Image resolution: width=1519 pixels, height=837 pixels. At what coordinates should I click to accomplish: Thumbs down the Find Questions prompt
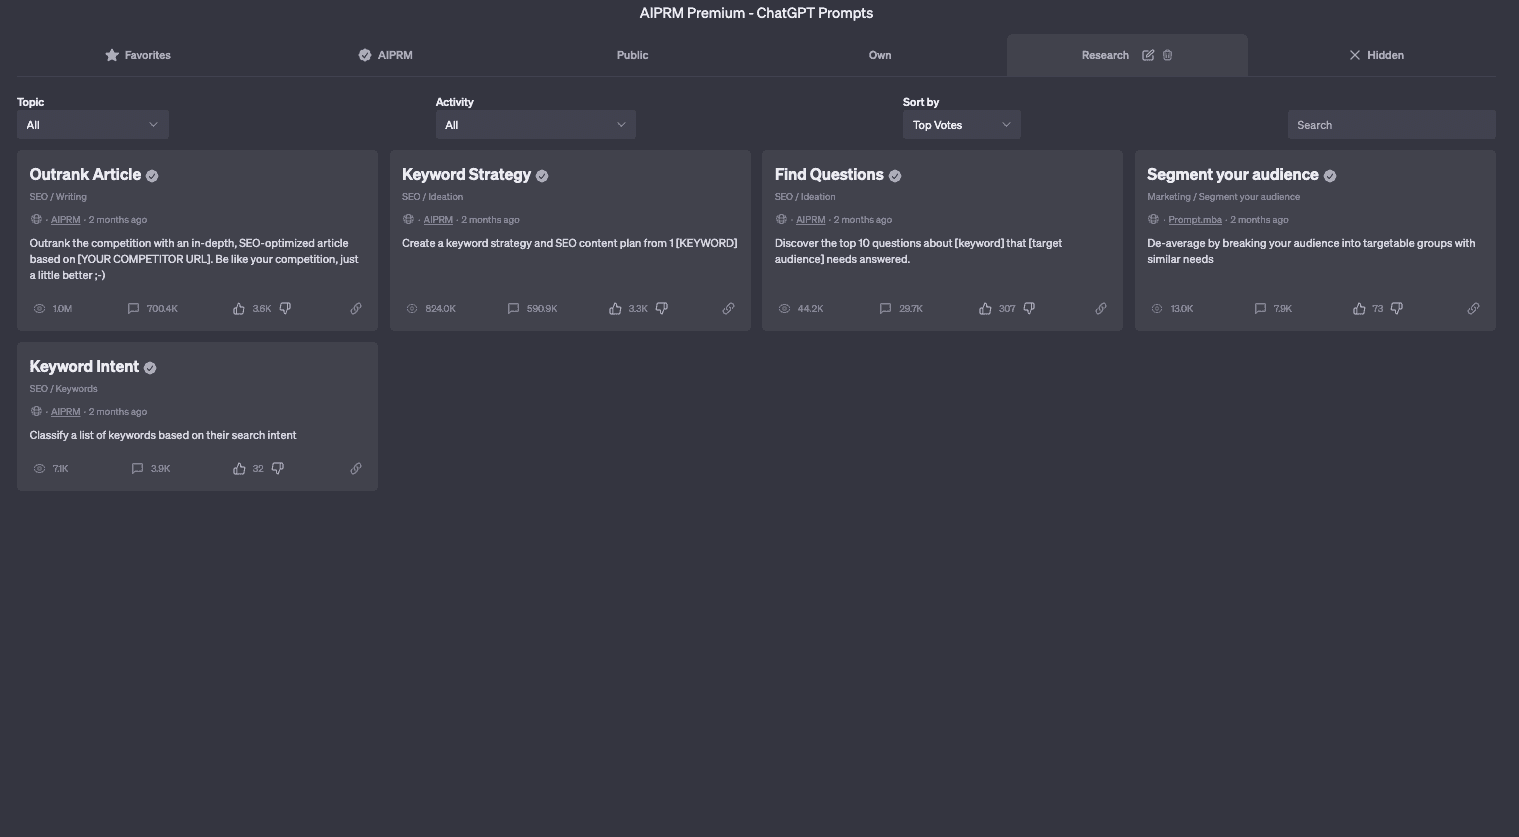tap(1029, 308)
